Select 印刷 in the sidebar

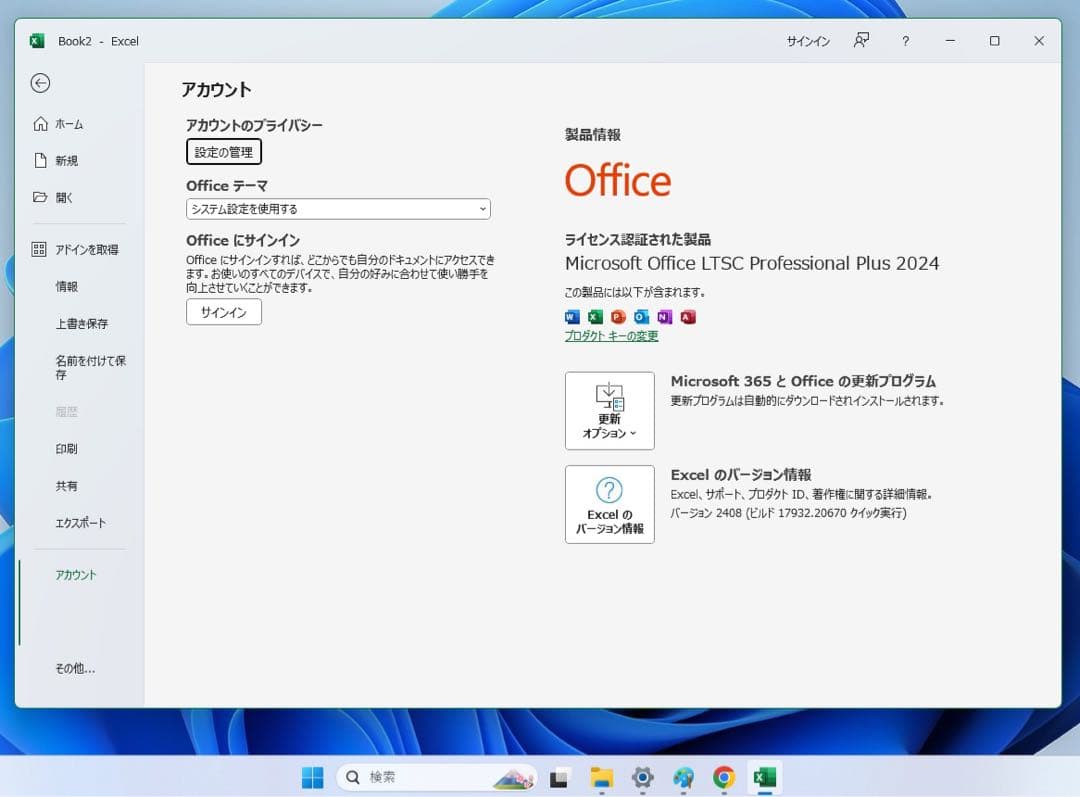tap(67, 449)
